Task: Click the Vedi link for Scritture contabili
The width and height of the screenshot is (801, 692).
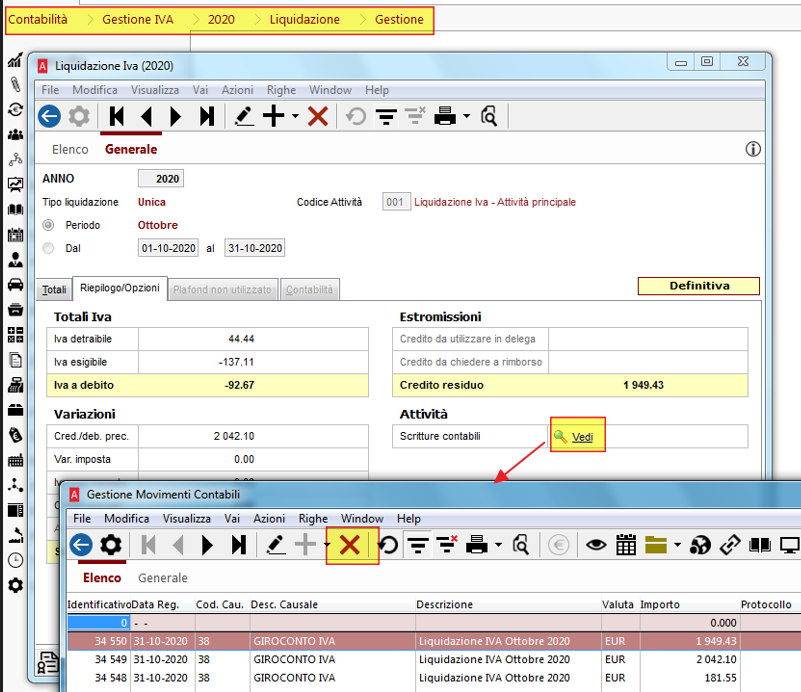Action: pos(582,437)
